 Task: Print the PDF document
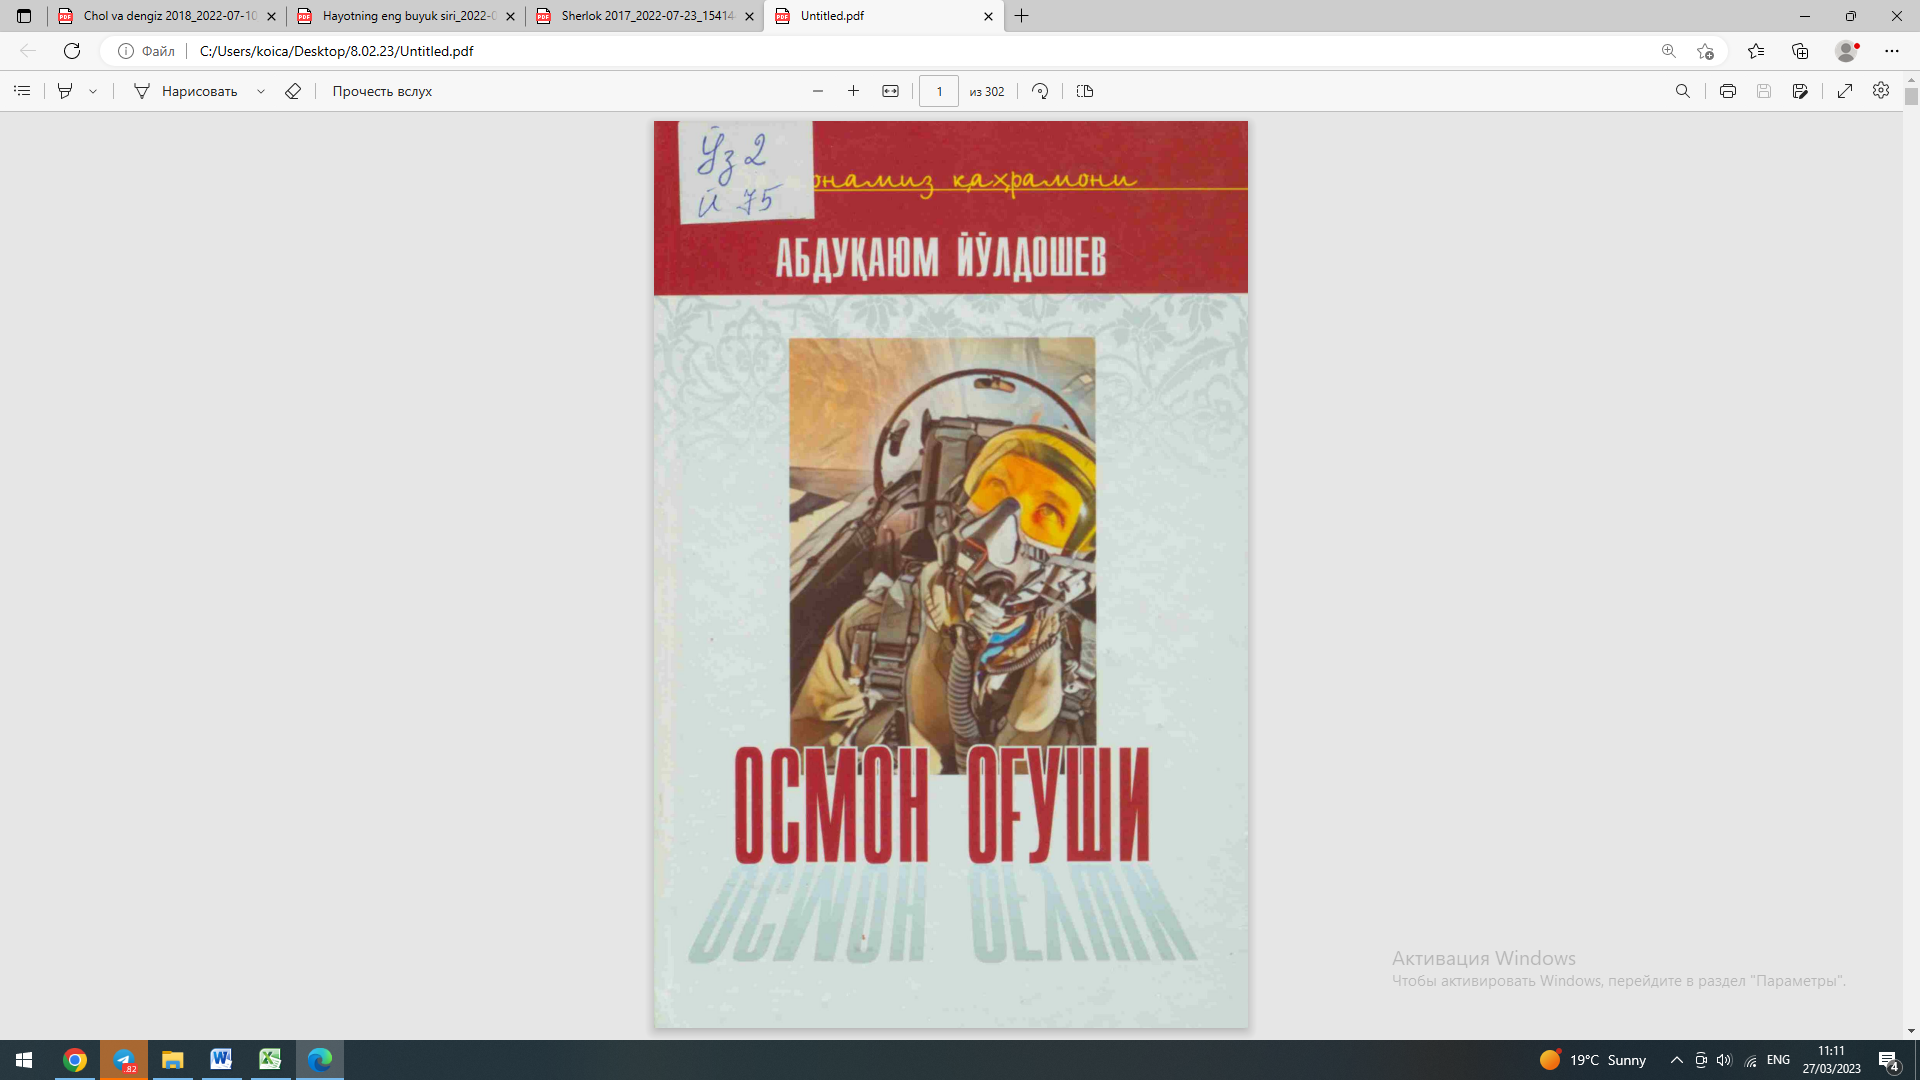pyautogui.click(x=1727, y=91)
